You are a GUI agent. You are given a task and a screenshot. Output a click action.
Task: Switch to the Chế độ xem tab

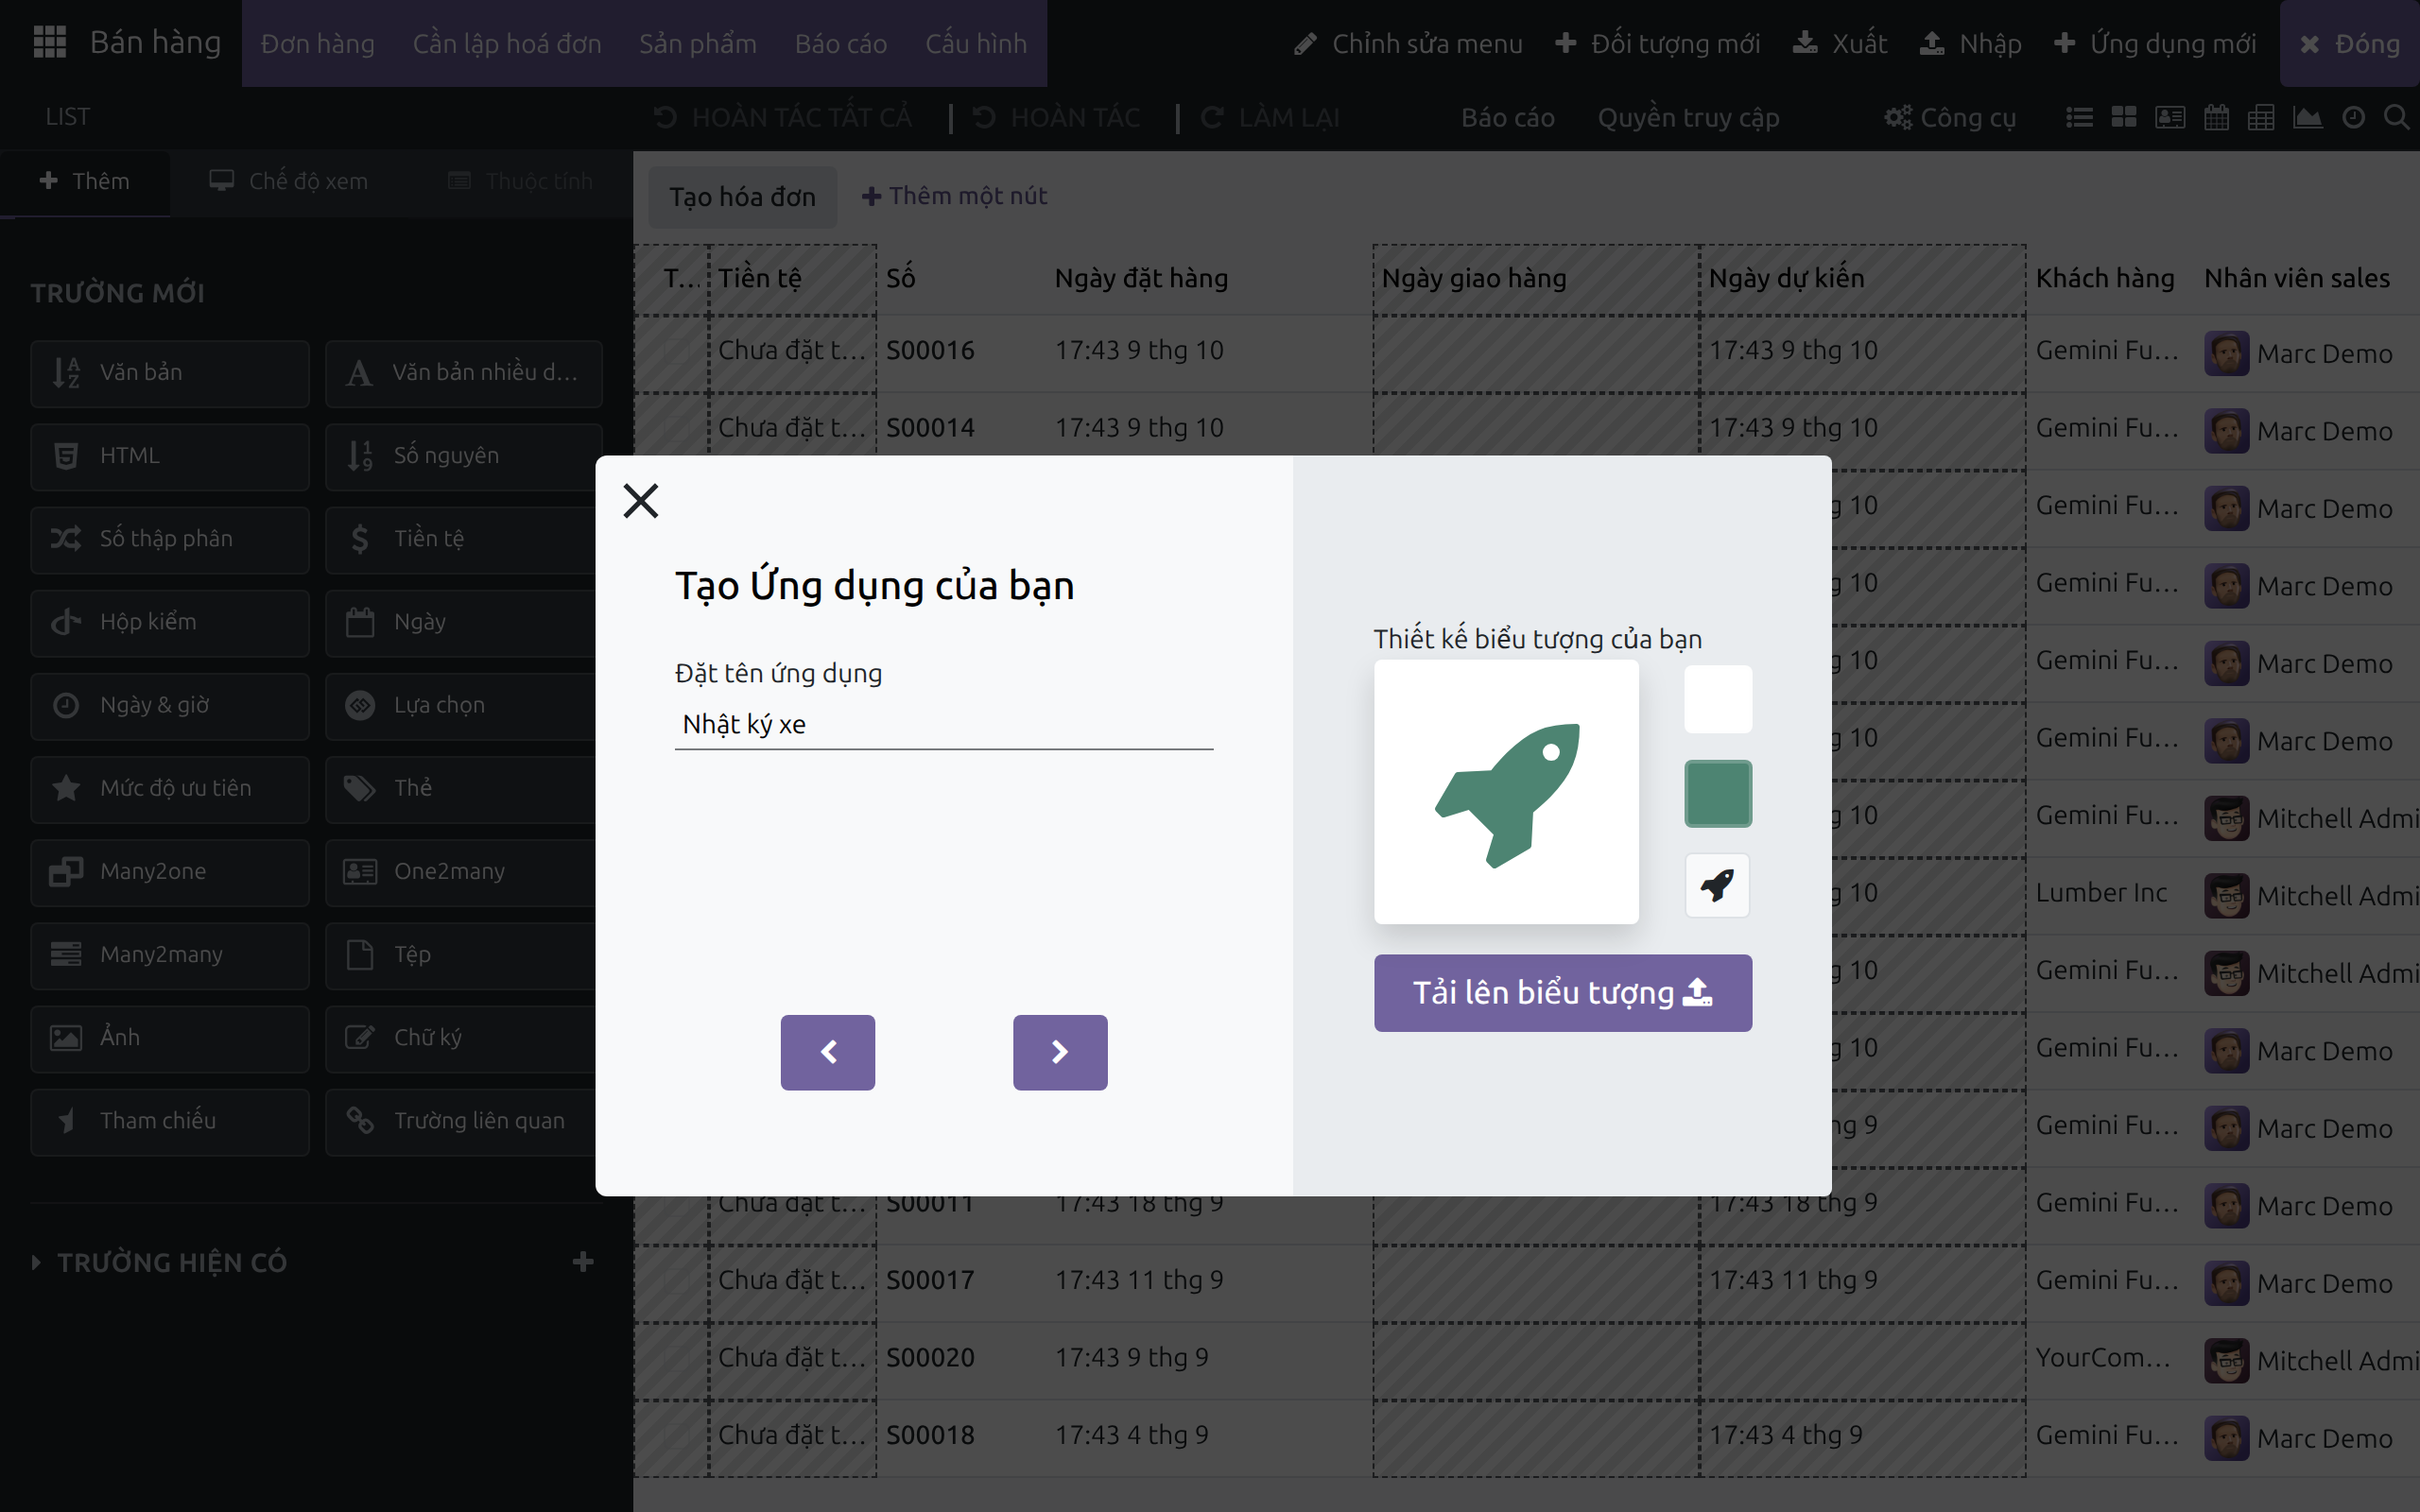tap(289, 181)
